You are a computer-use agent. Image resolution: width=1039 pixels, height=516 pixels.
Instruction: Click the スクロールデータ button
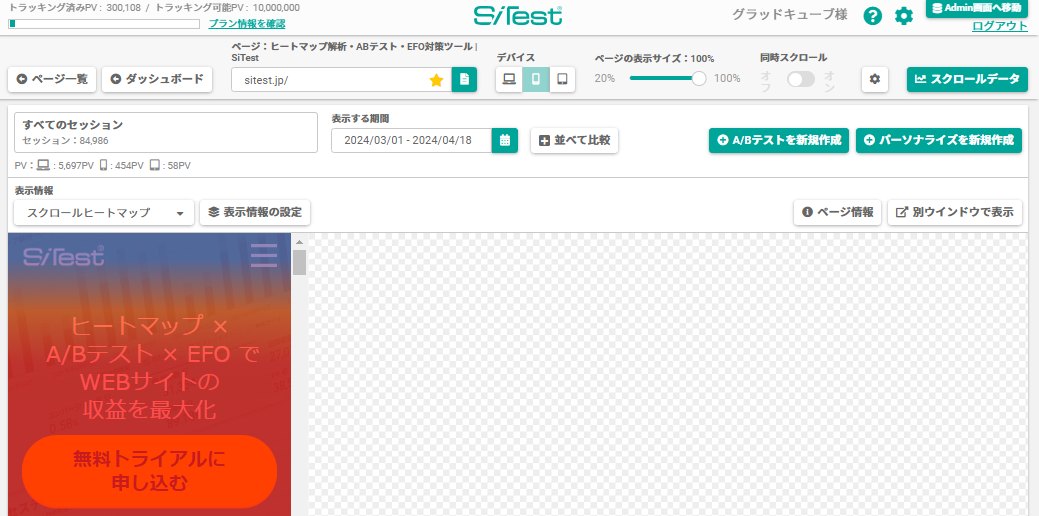(x=967, y=79)
